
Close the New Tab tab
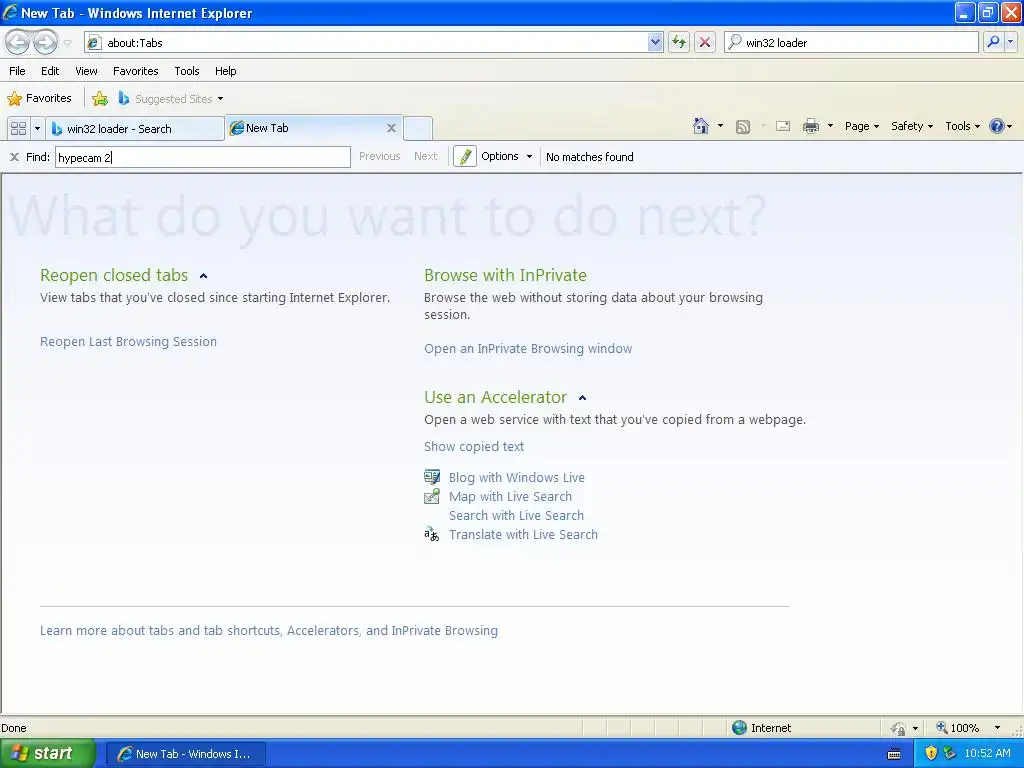(391, 128)
